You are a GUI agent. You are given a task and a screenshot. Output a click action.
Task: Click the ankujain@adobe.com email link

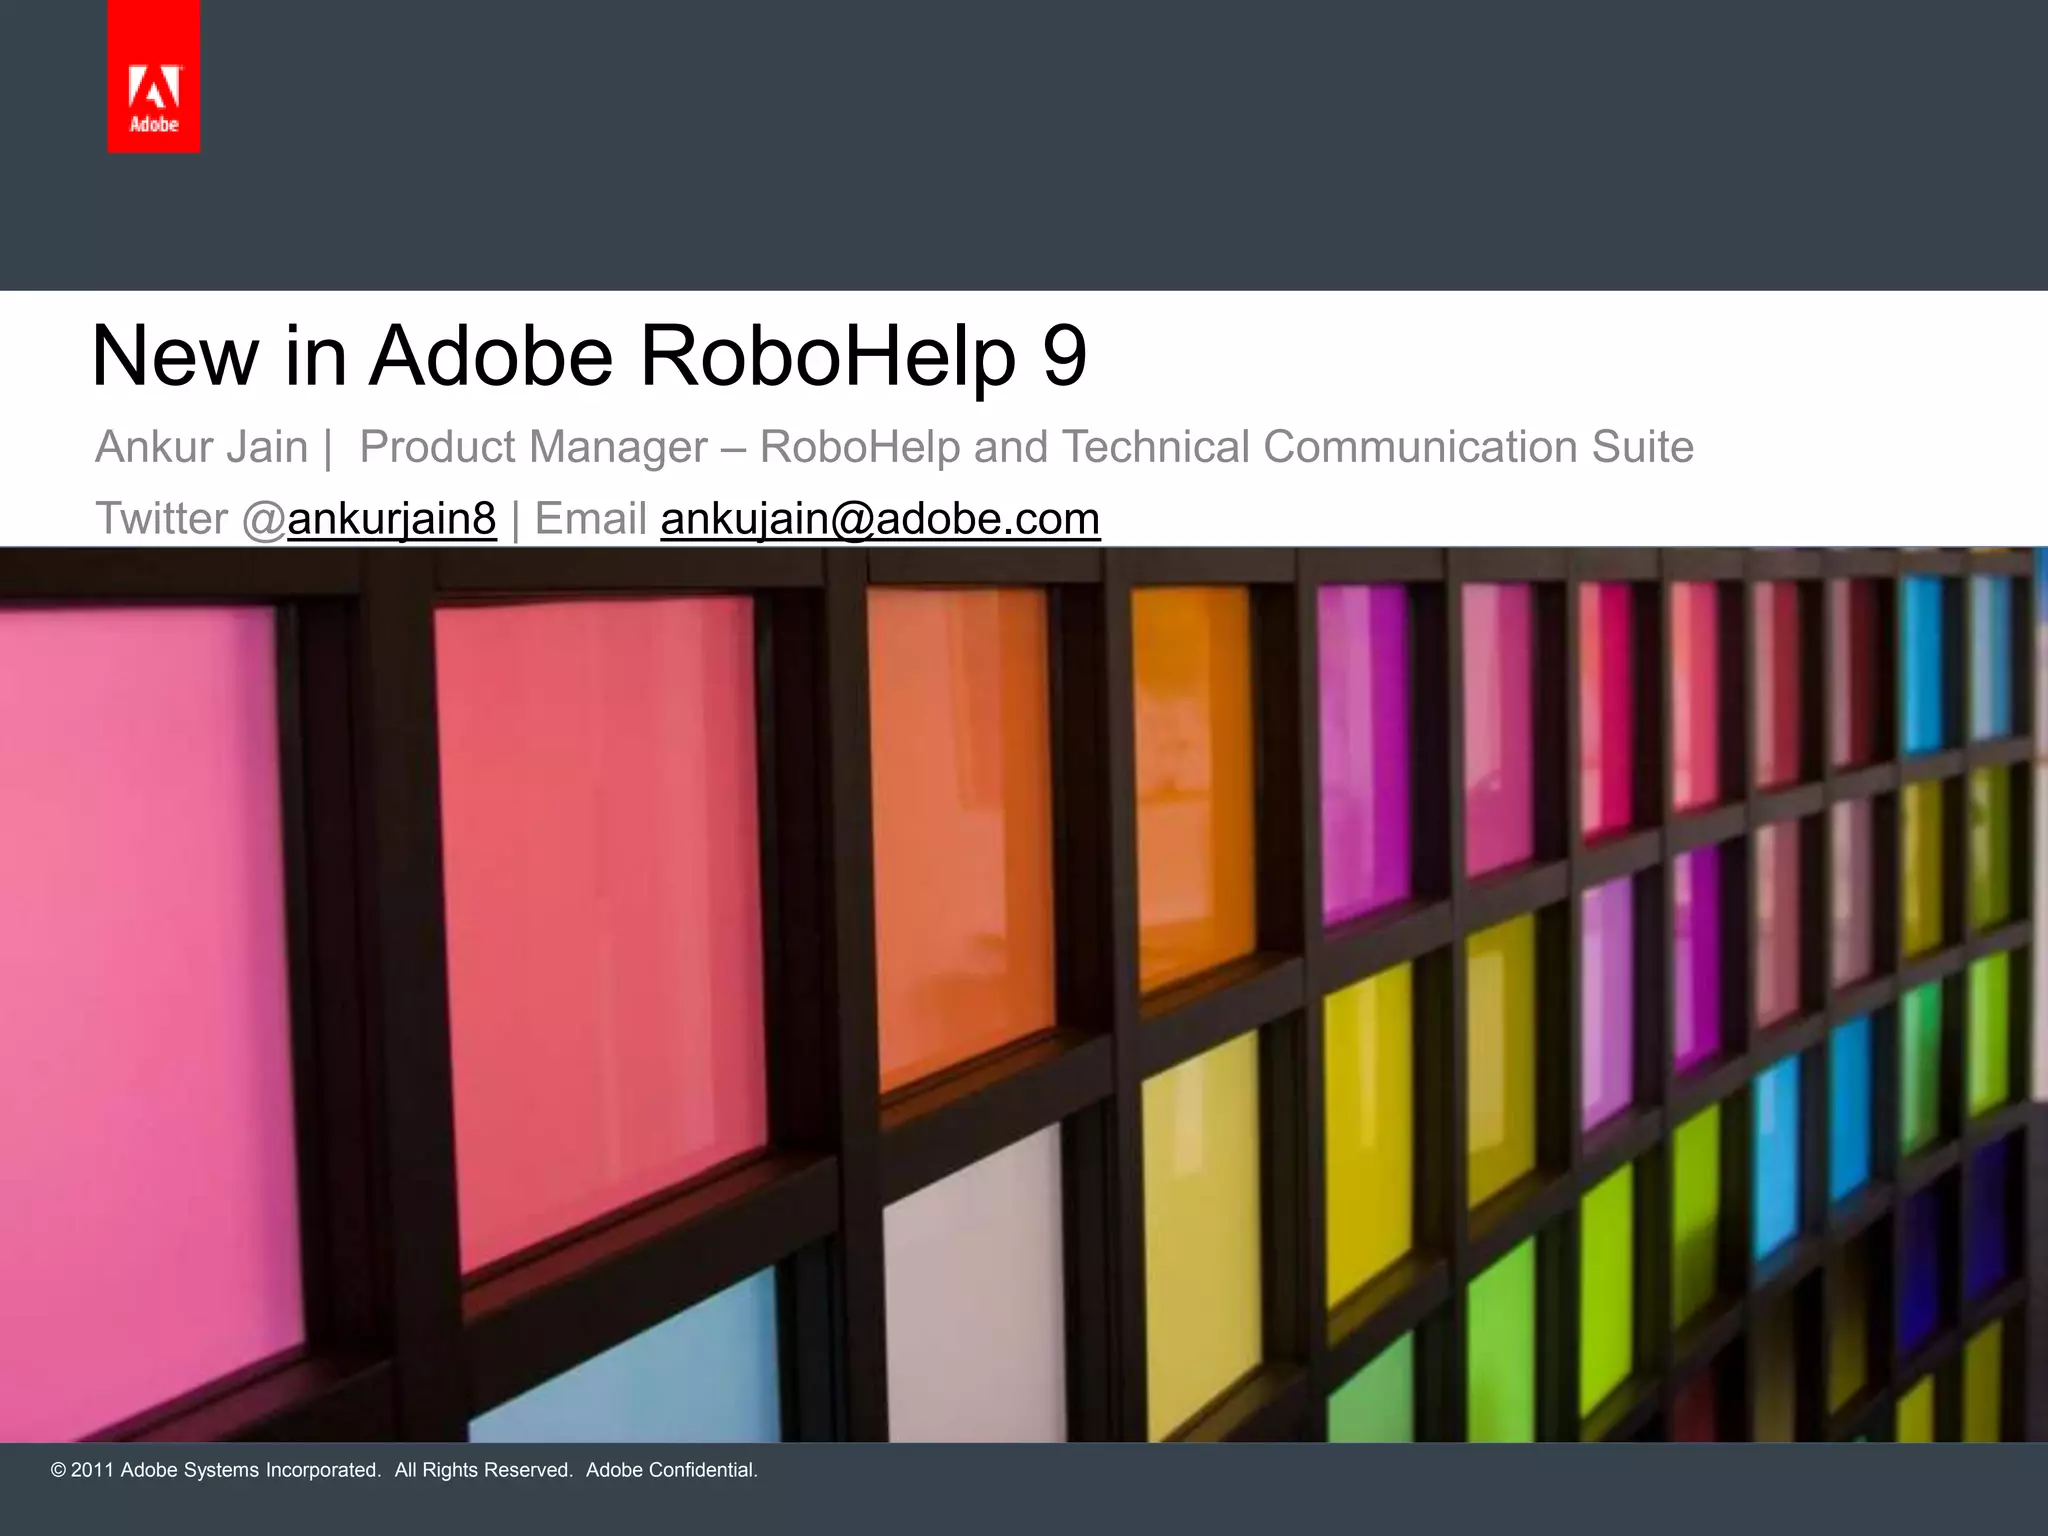(x=880, y=519)
